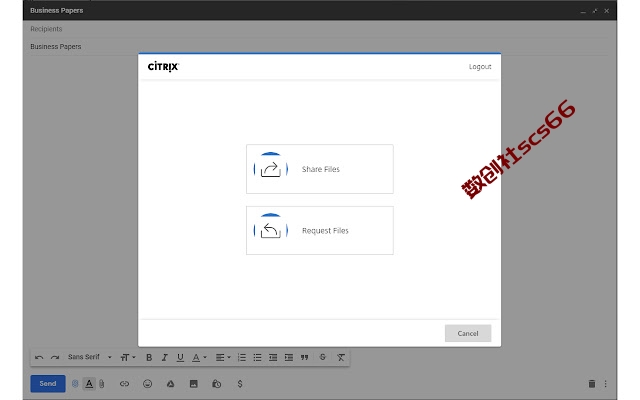Screen dimensions: 640x400
Task: Insert a photo
Action: 193,384
